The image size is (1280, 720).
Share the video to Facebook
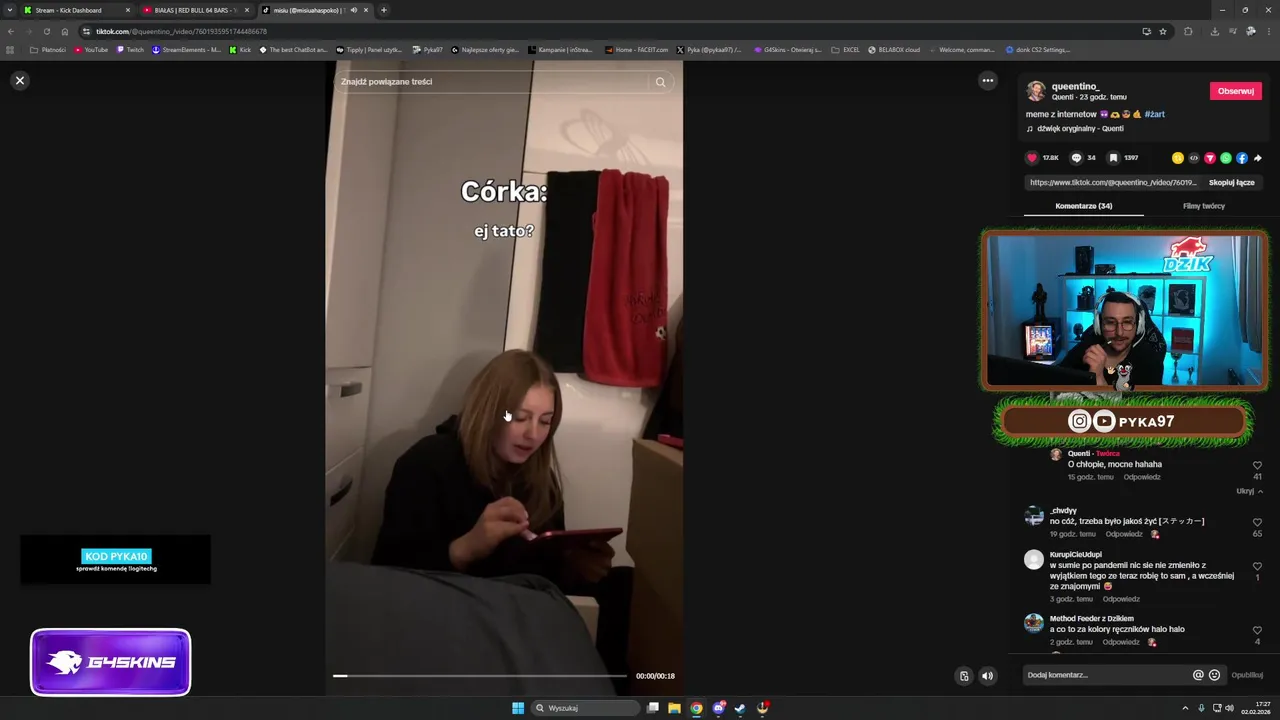tap(1242, 158)
